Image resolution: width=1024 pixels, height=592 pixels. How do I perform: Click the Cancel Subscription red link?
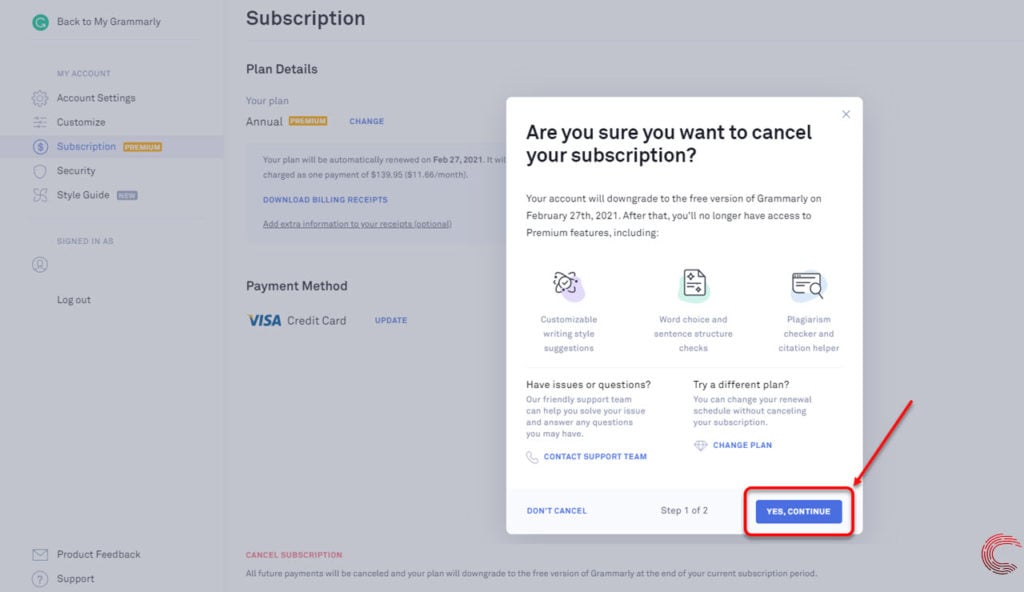click(x=294, y=555)
